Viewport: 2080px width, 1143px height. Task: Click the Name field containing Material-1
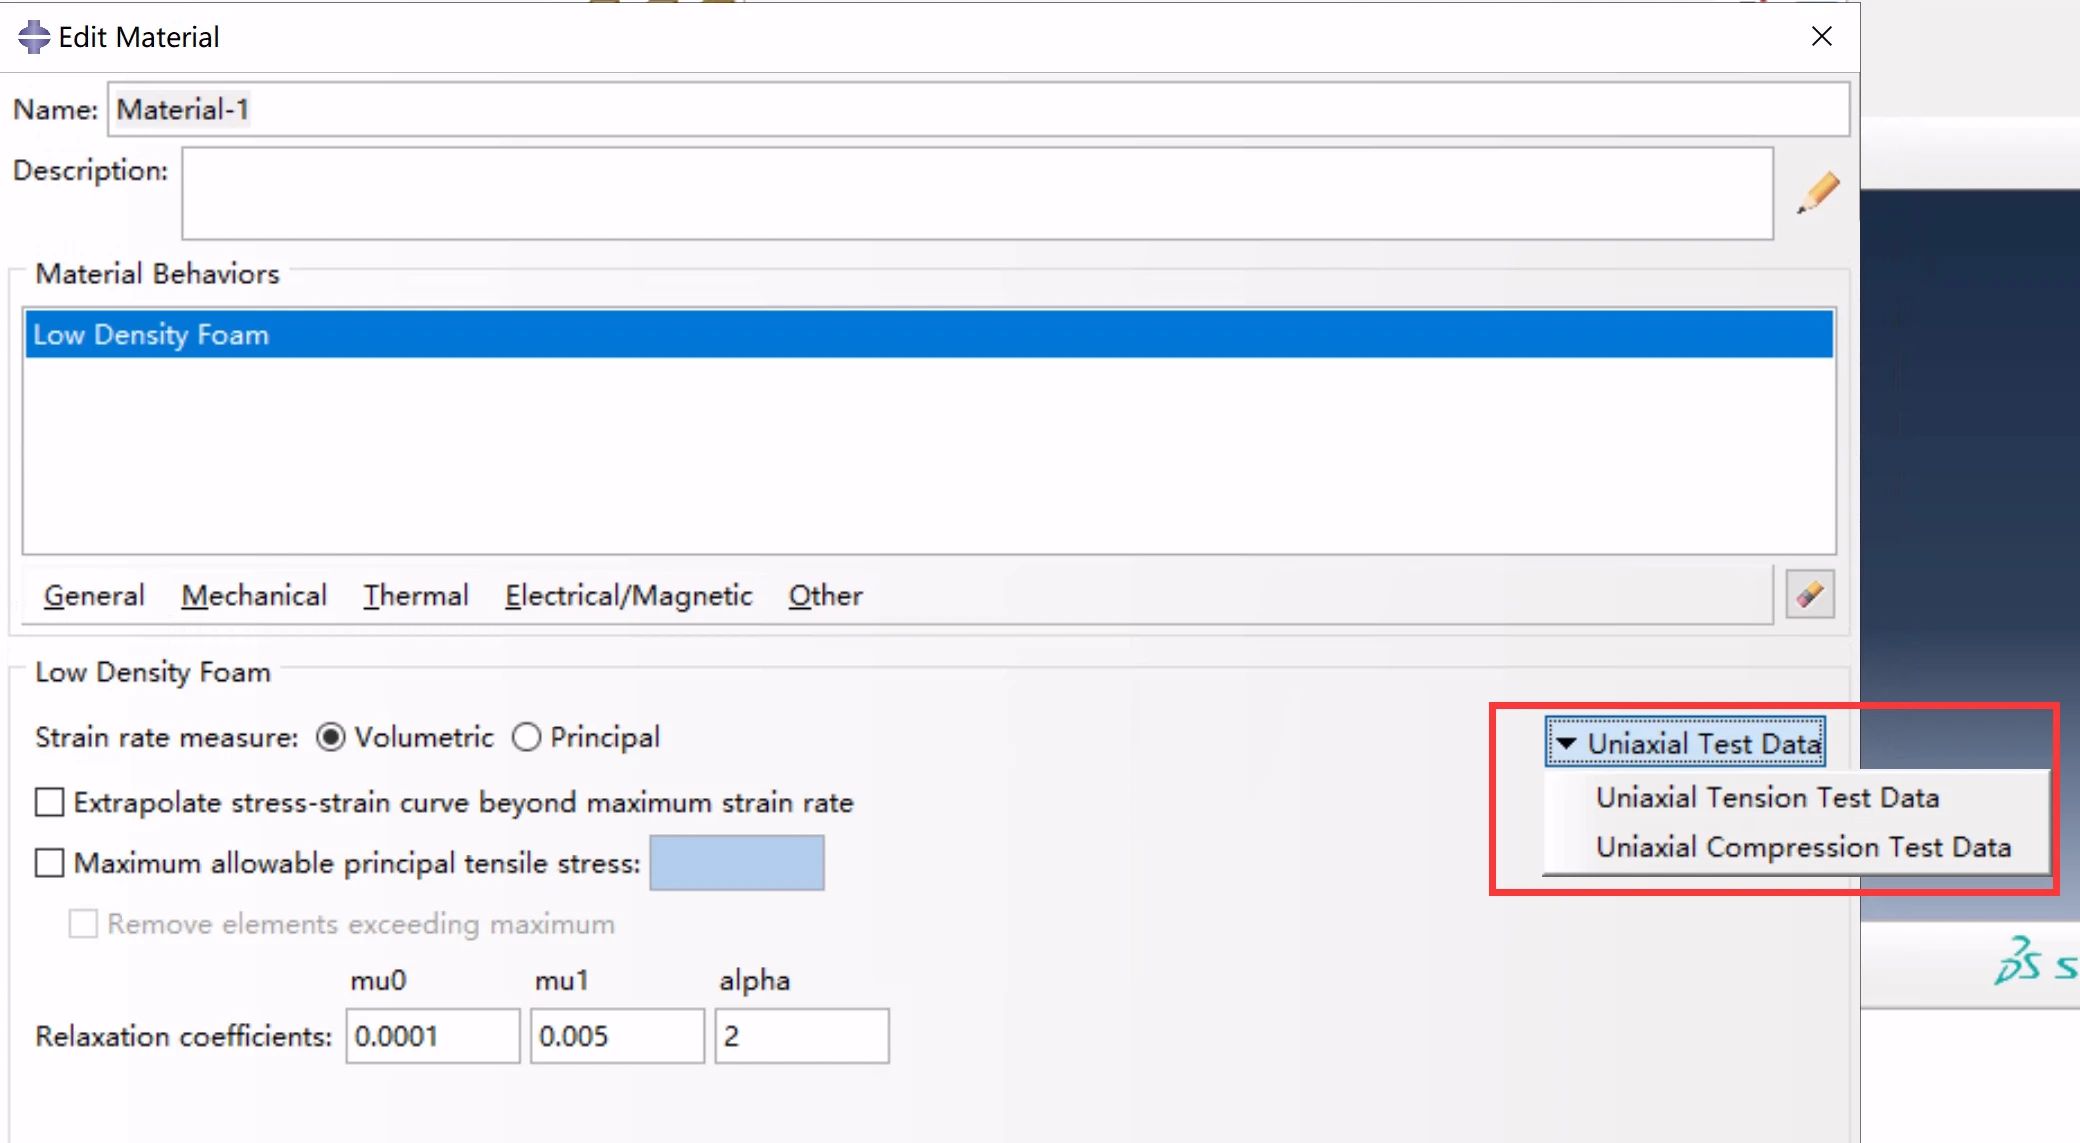coord(978,109)
